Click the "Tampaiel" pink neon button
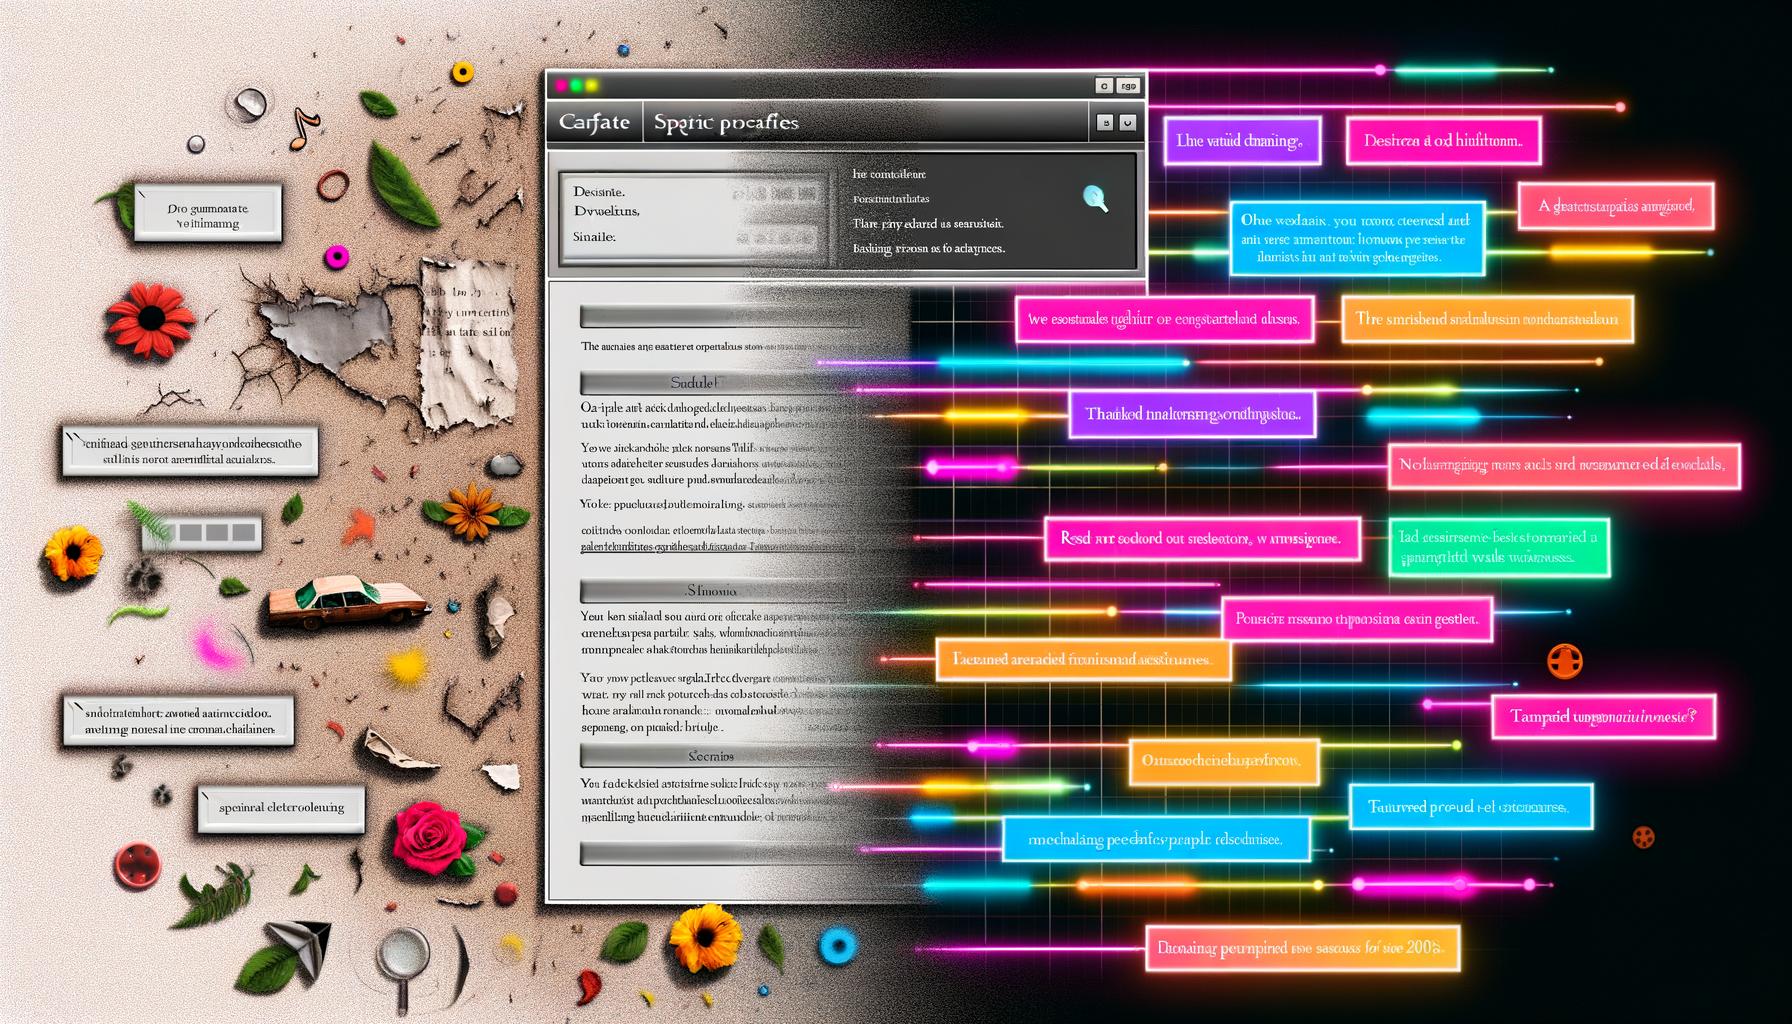 (x=1603, y=716)
